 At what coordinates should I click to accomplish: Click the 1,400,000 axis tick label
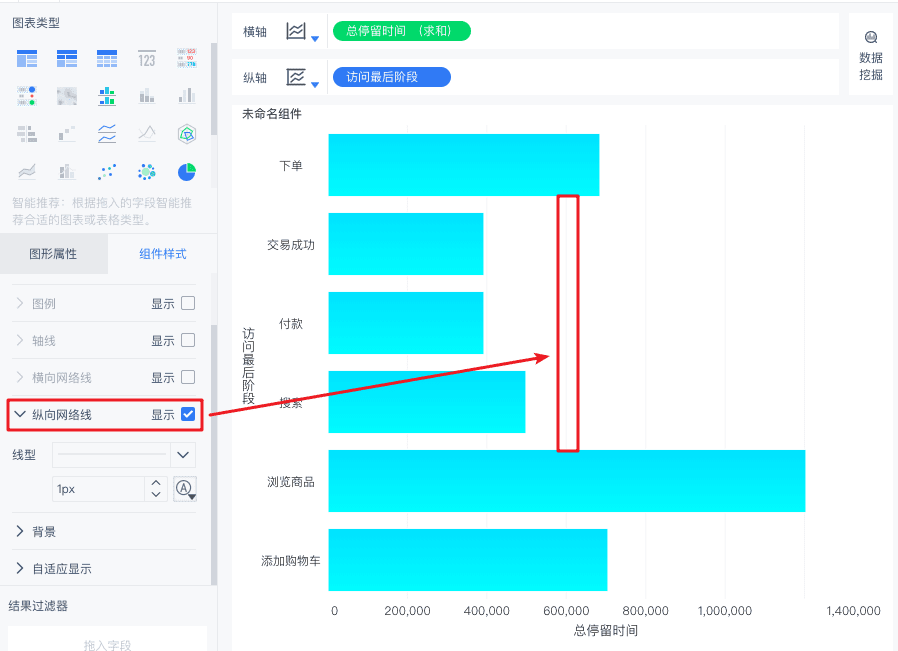coord(853,611)
